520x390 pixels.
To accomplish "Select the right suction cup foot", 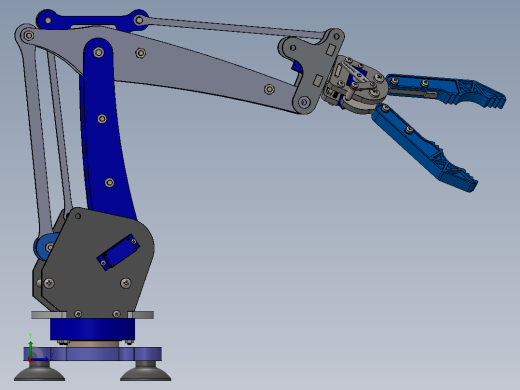I will [x=146, y=371].
